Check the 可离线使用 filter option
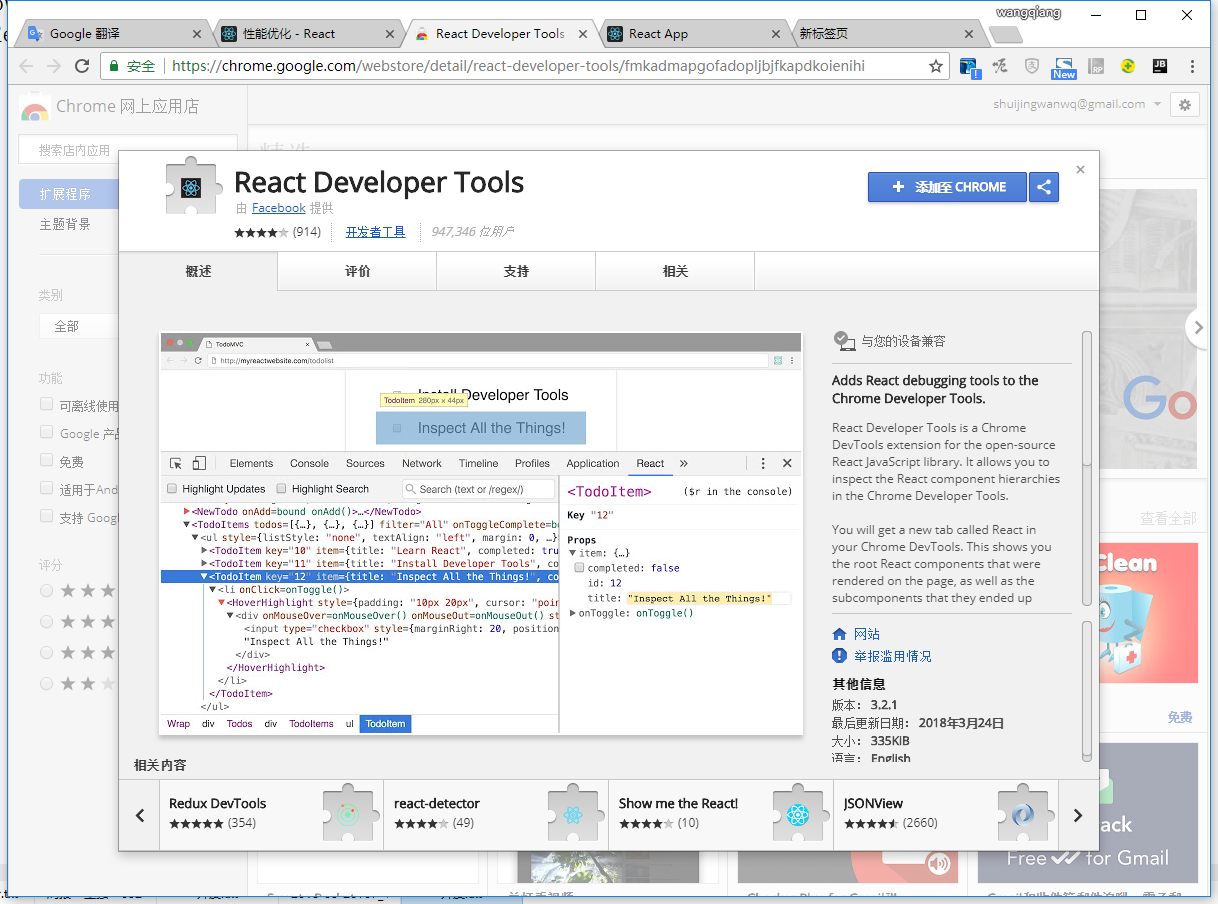Image resolution: width=1218 pixels, height=904 pixels. 46,405
